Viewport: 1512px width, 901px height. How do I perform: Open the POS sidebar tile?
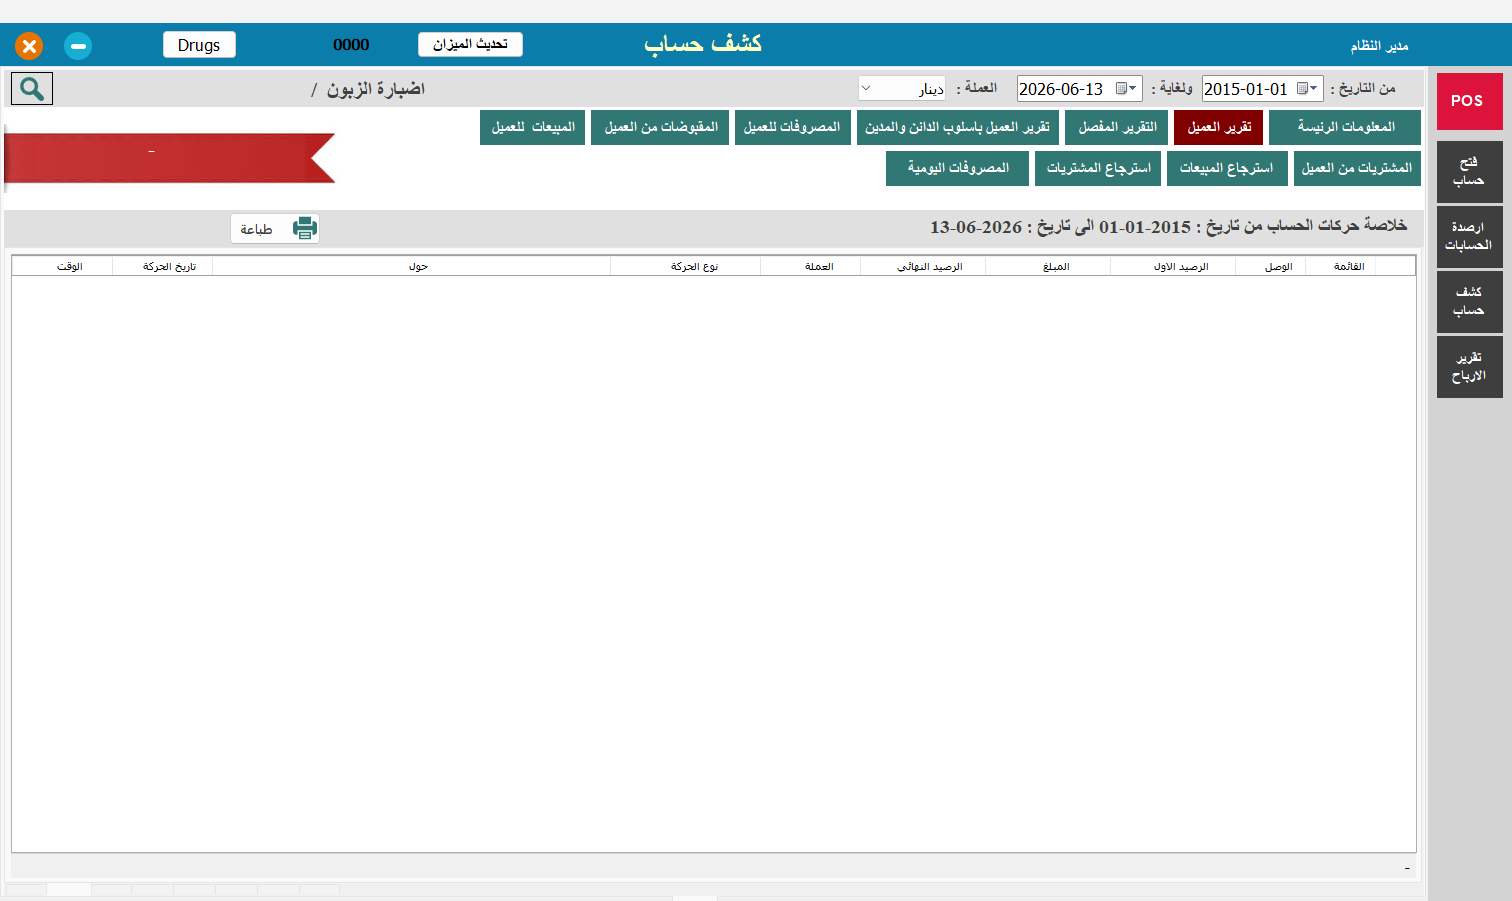click(1469, 101)
